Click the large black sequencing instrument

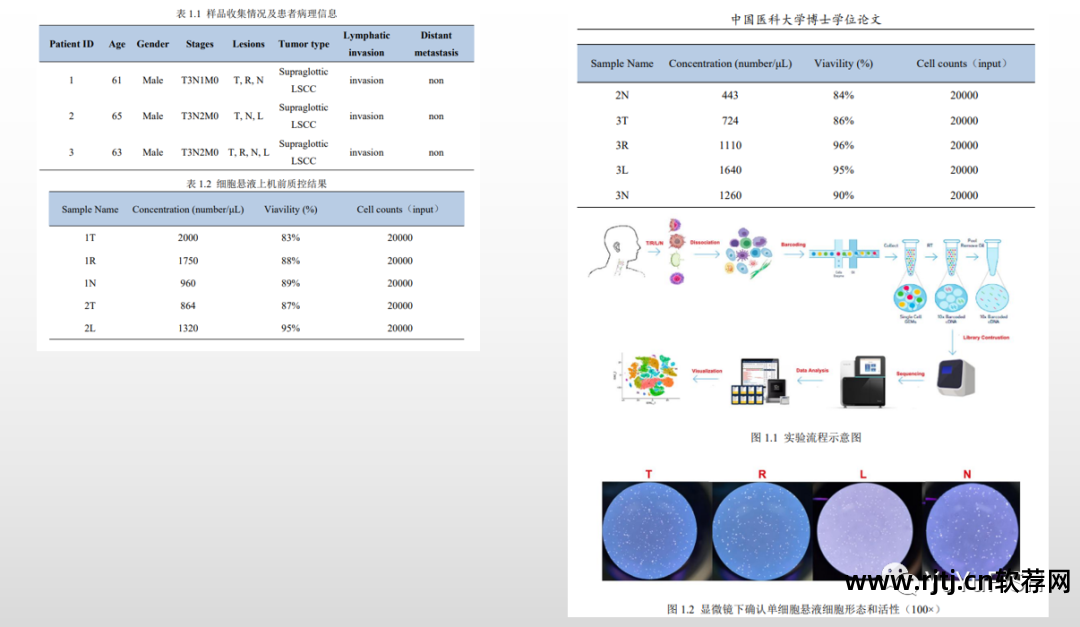click(861, 380)
